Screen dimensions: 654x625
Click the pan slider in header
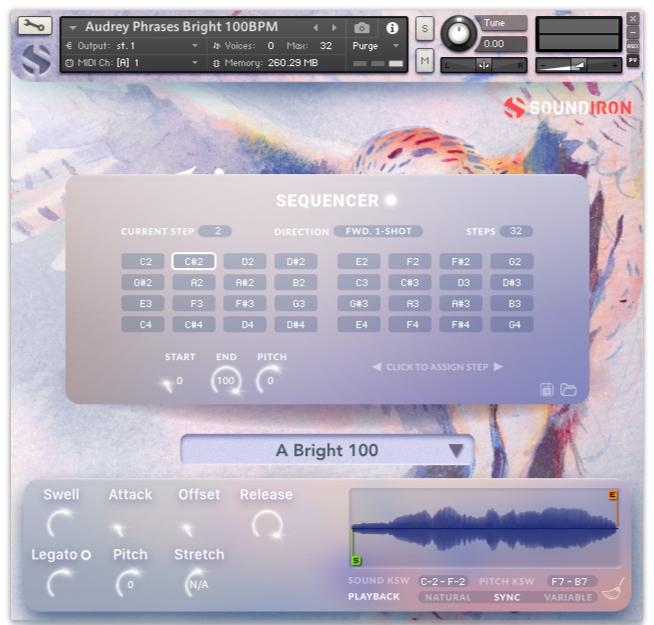point(484,65)
